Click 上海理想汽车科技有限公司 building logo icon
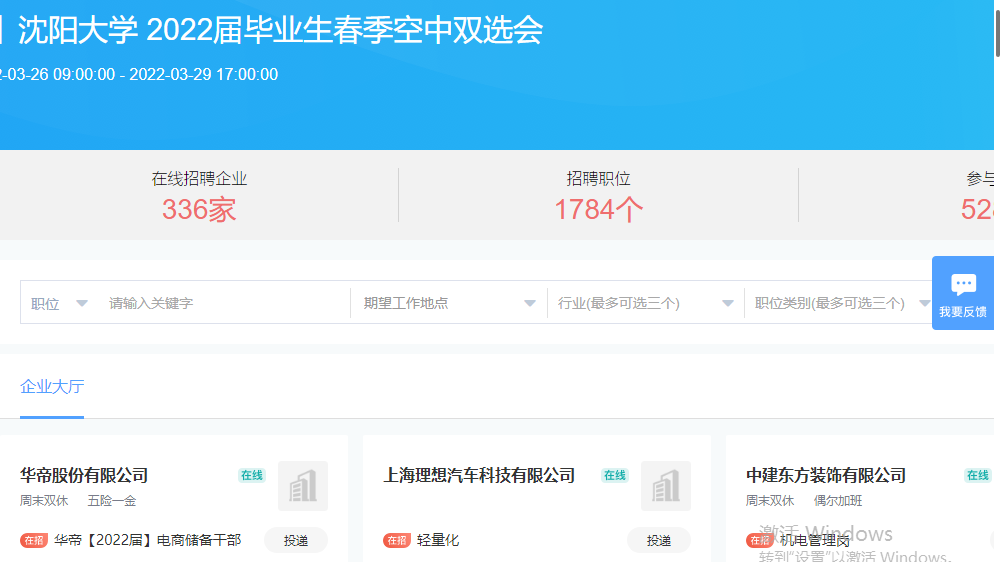The image size is (1002, 562). (666, 486)
